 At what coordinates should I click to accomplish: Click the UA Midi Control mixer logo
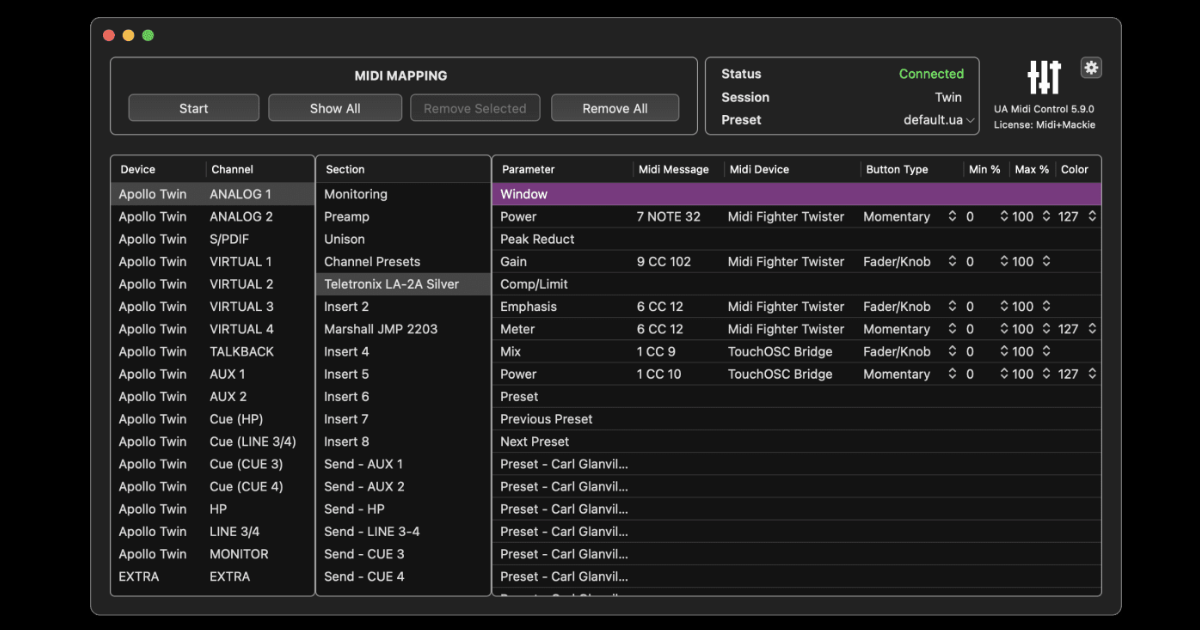point(1044,77)
